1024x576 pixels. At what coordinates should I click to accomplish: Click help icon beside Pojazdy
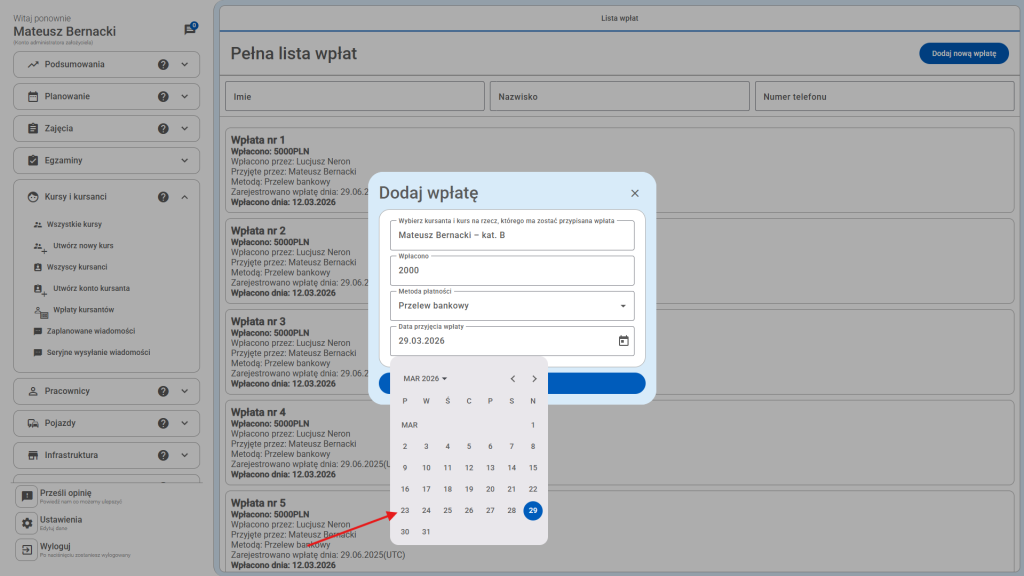pyautogui.click(x=163, y=423)
